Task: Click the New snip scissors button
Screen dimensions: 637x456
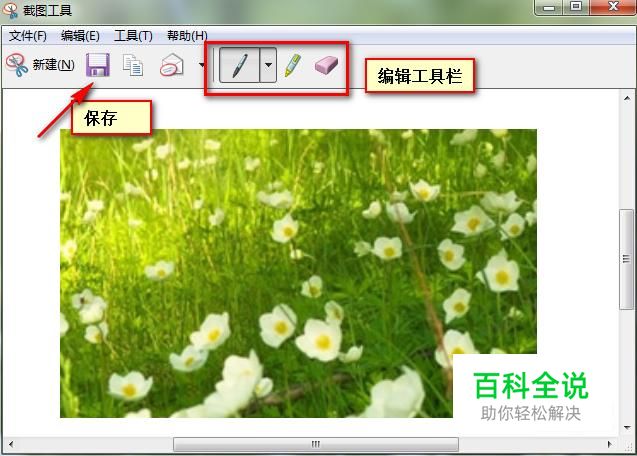Action: coord(40,65)
